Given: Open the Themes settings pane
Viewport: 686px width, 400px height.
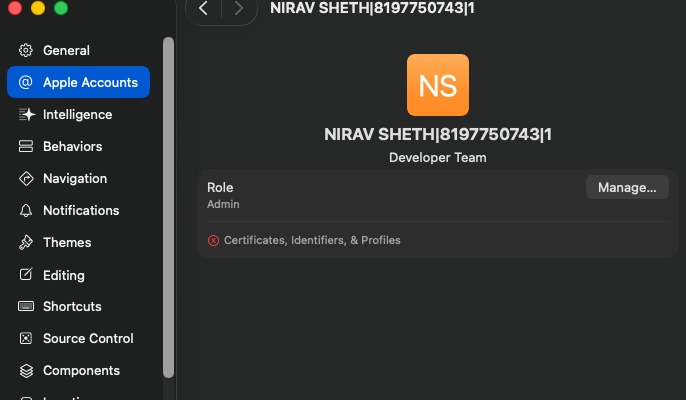Looking at the screenshot, I should click(79, 242).
